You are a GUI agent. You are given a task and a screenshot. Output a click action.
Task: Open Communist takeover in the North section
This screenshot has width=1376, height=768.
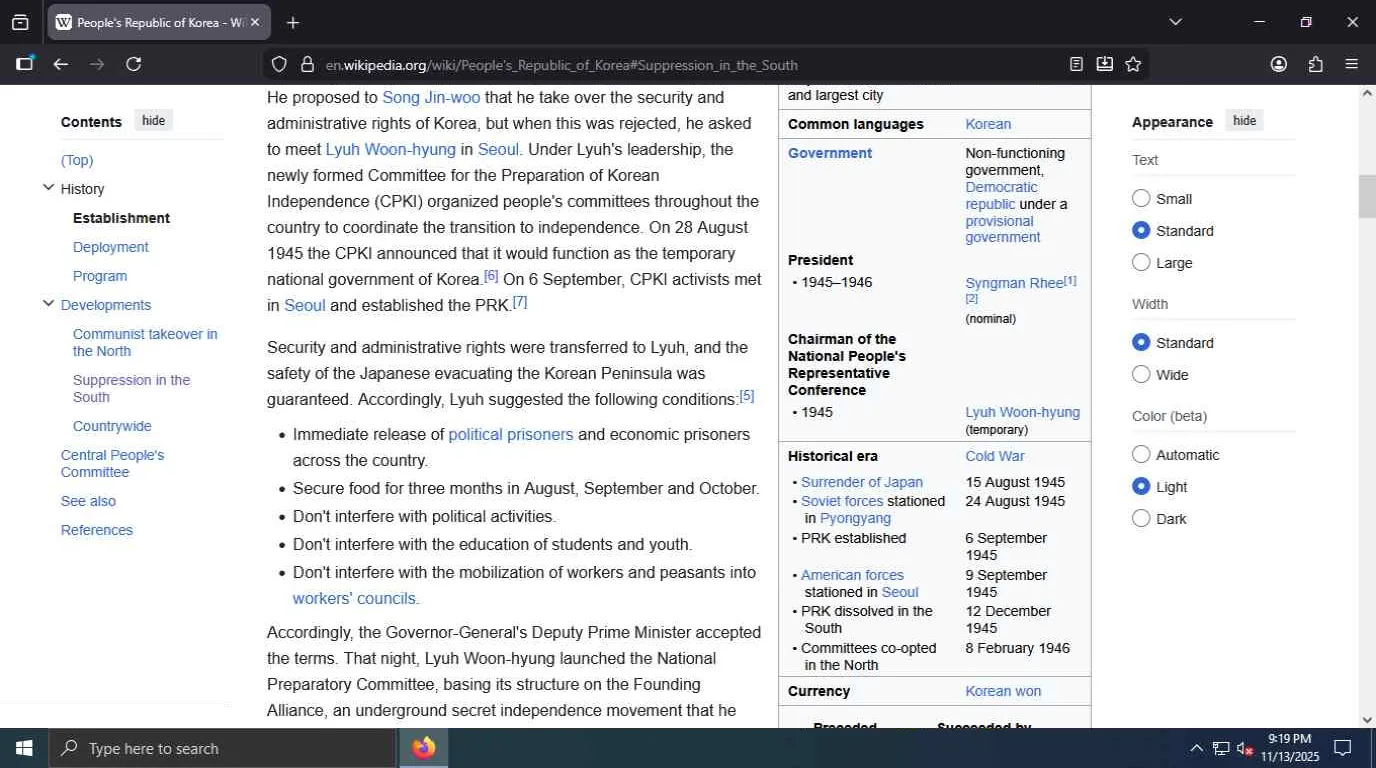(145, 342)
